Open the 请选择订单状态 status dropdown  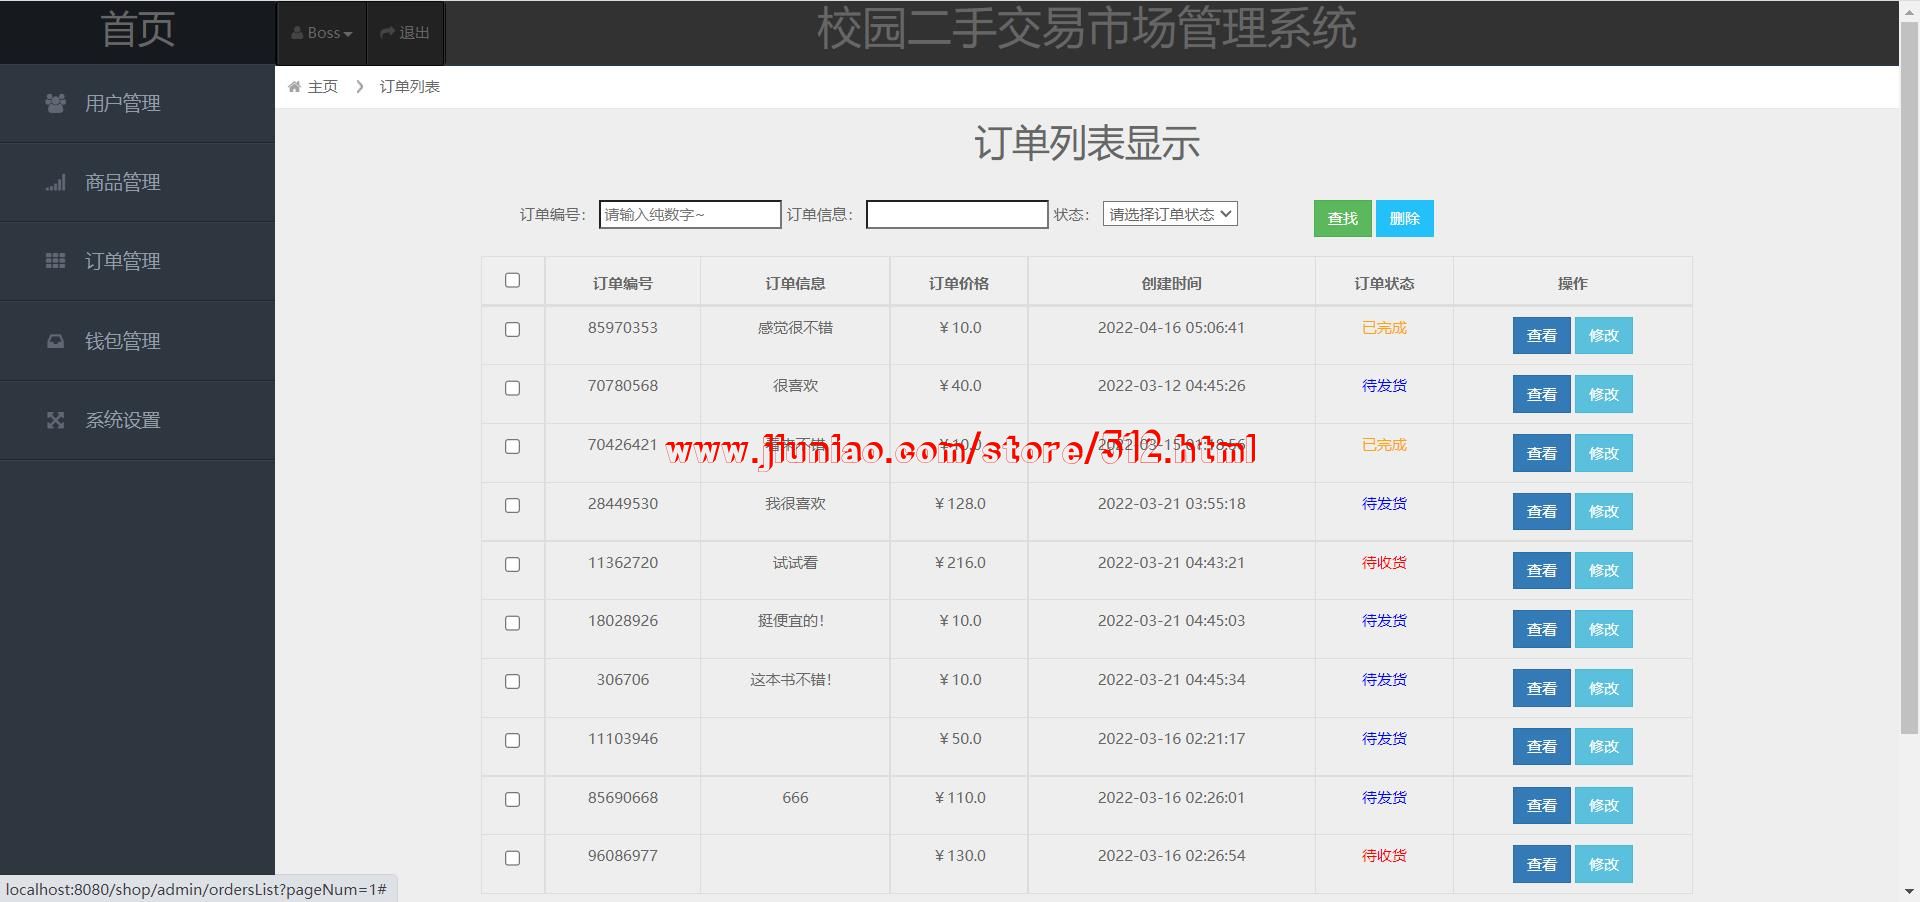click(1170, 214)
